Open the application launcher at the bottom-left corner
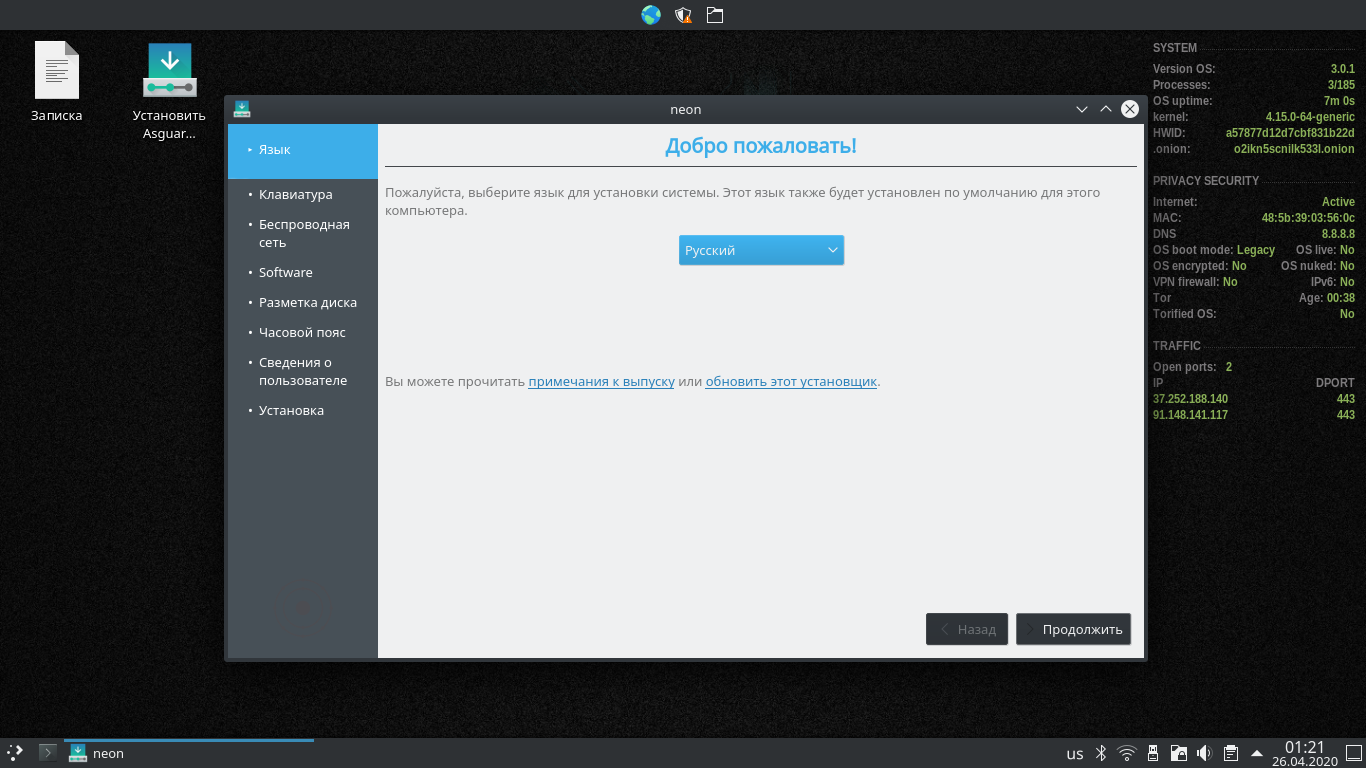The width and height of the screenshot is (1366, 768). coord(15,753)
